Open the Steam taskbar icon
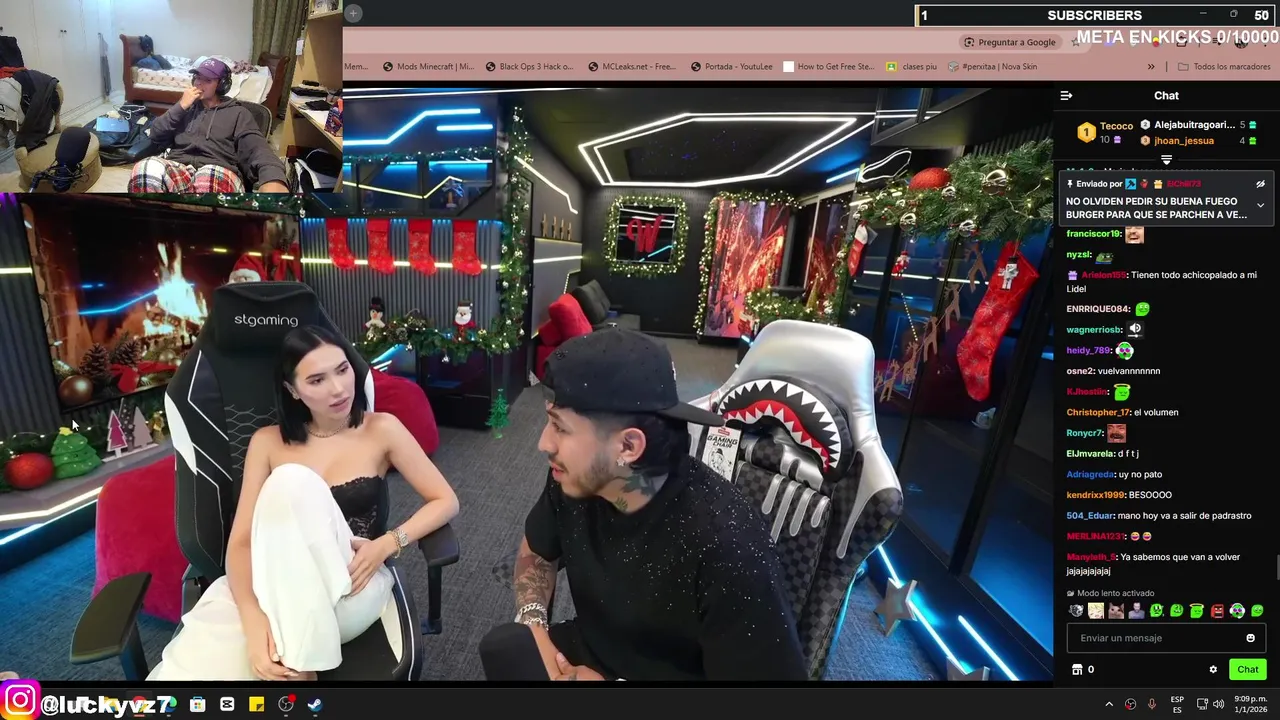 tap(314, 704)
